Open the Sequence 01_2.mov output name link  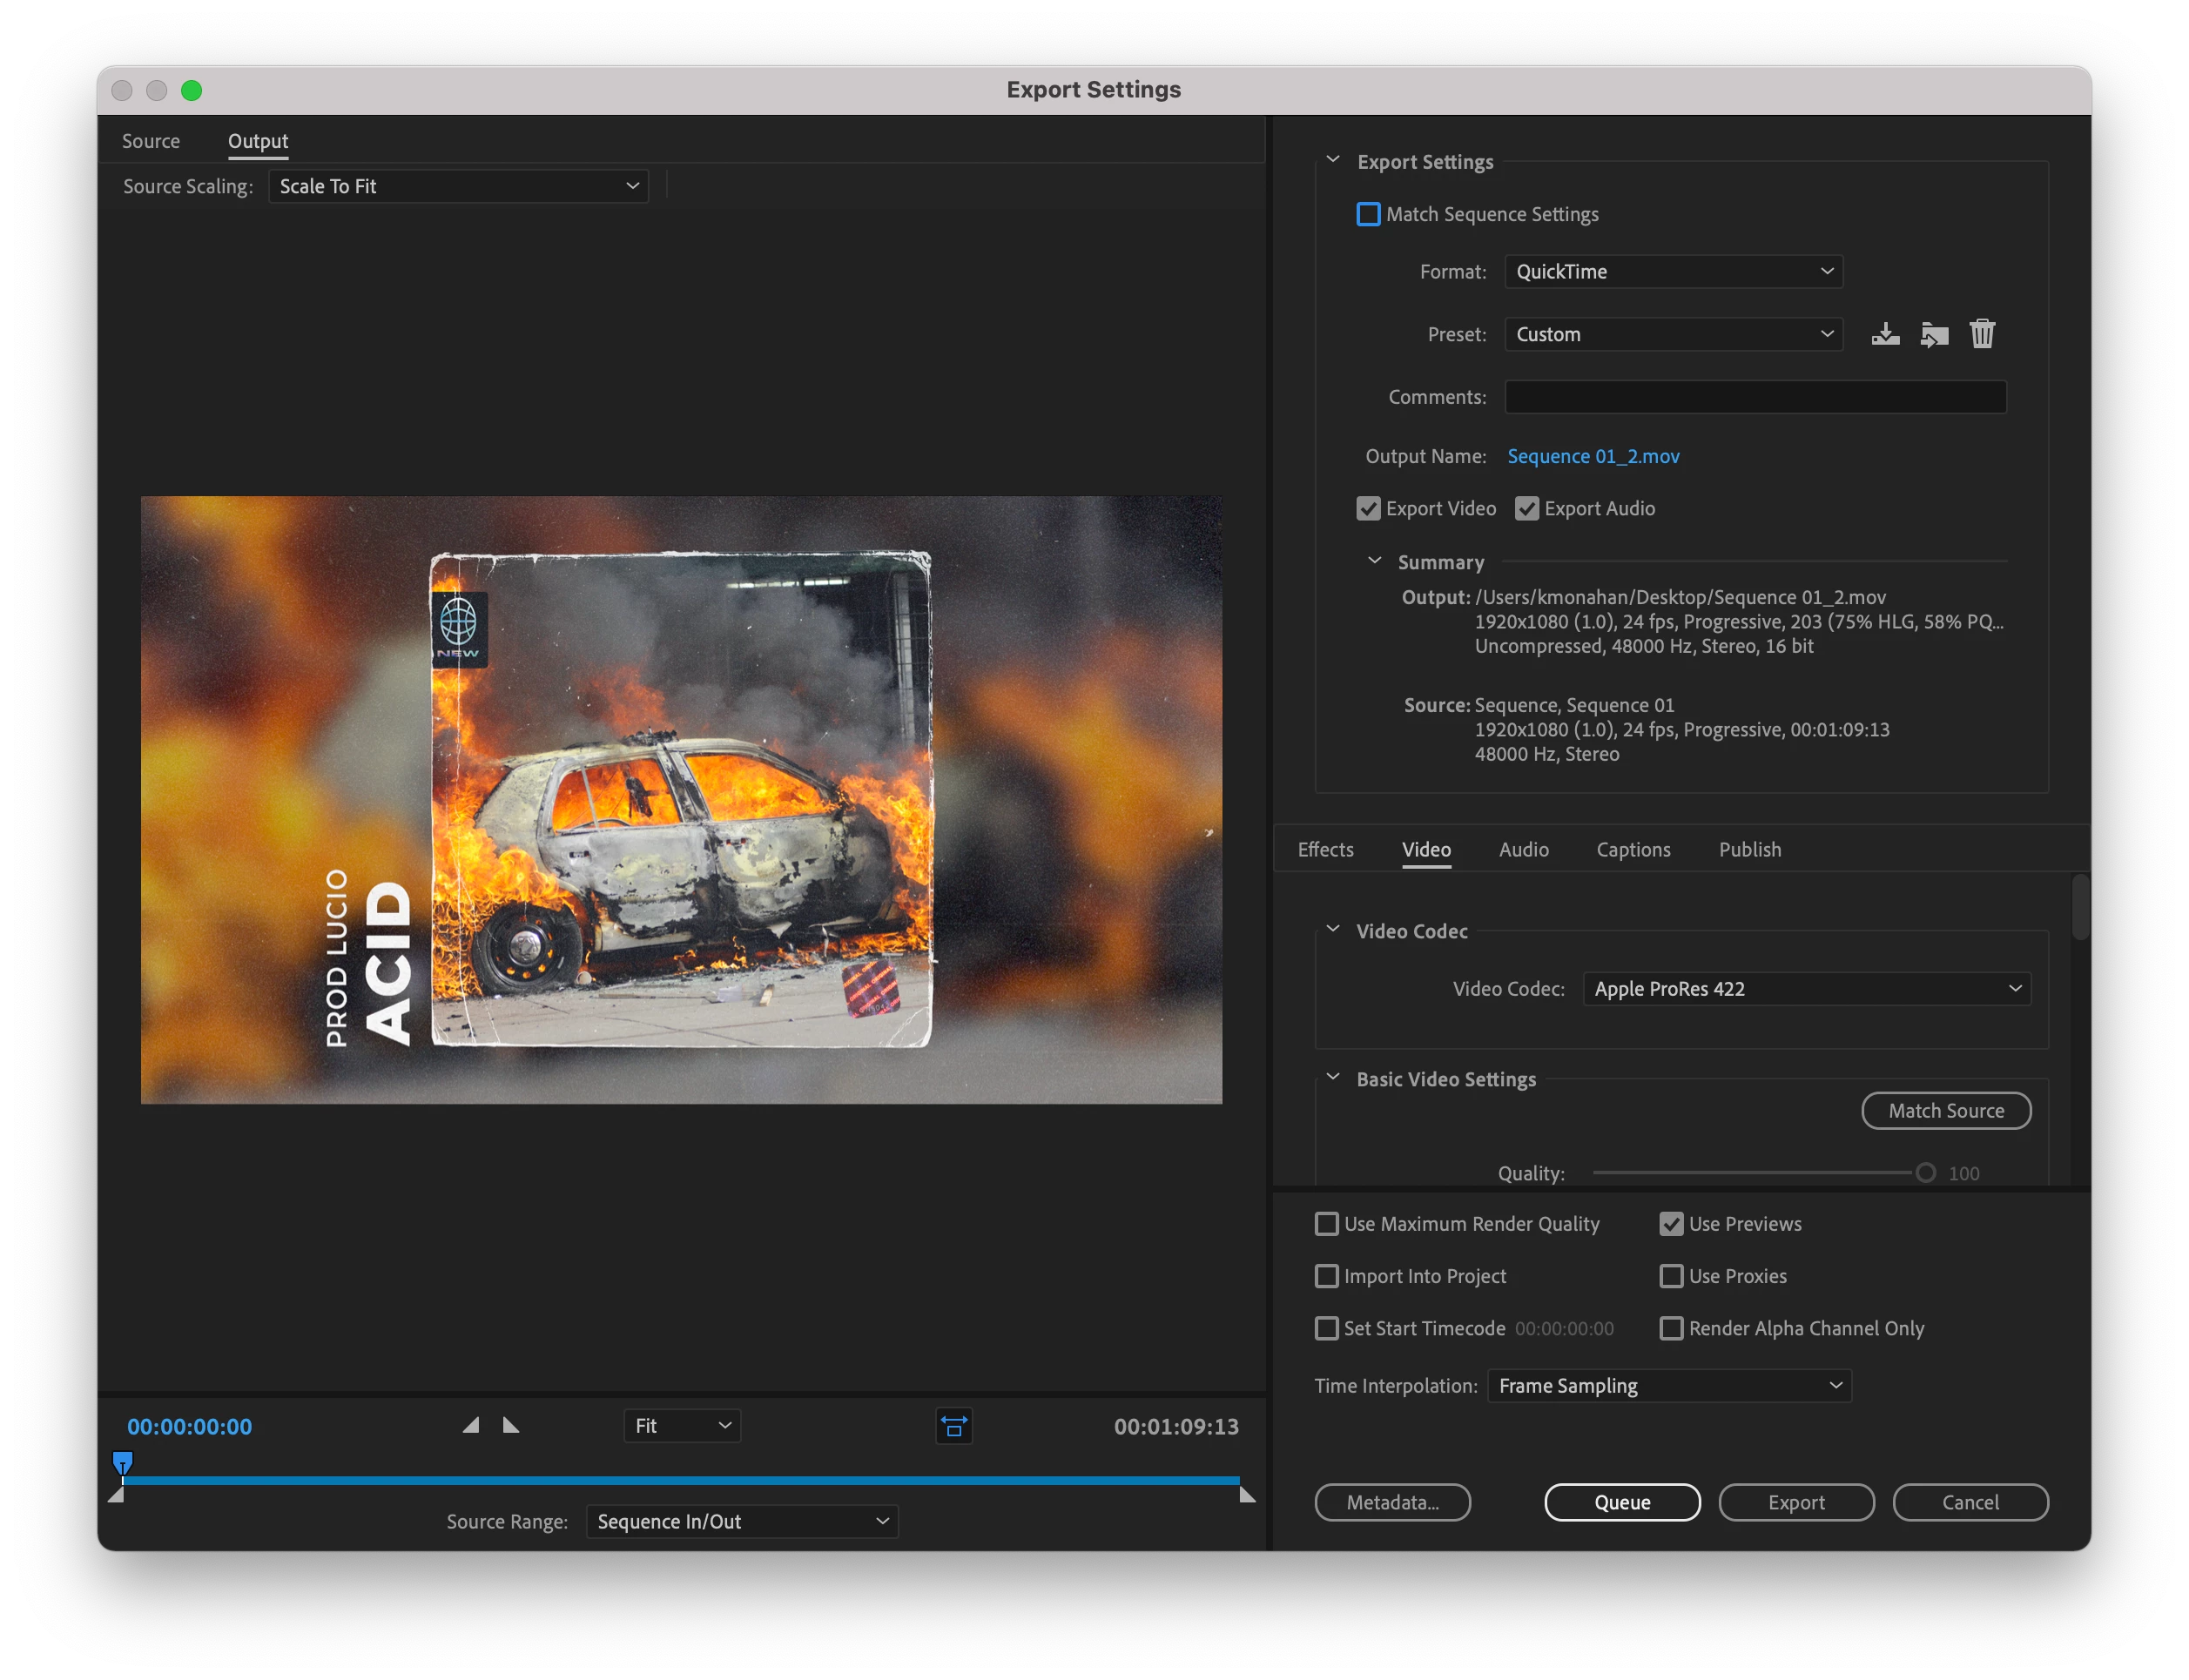[x=1593, y=456]
